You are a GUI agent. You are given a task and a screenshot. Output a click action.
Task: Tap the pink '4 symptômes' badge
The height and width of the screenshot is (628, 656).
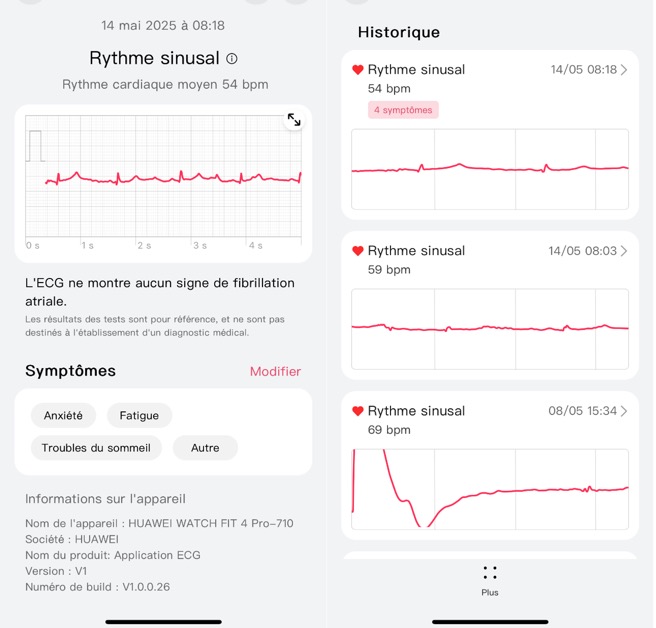coord(403,110)
